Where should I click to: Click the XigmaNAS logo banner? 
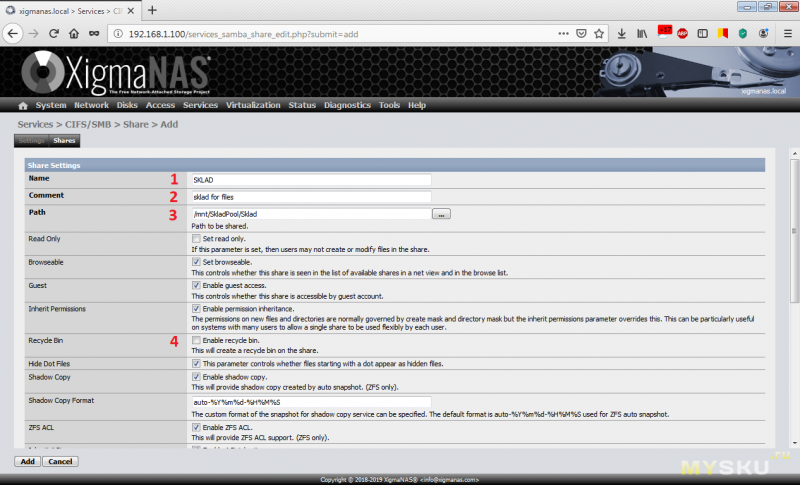[x=115, y=73]
